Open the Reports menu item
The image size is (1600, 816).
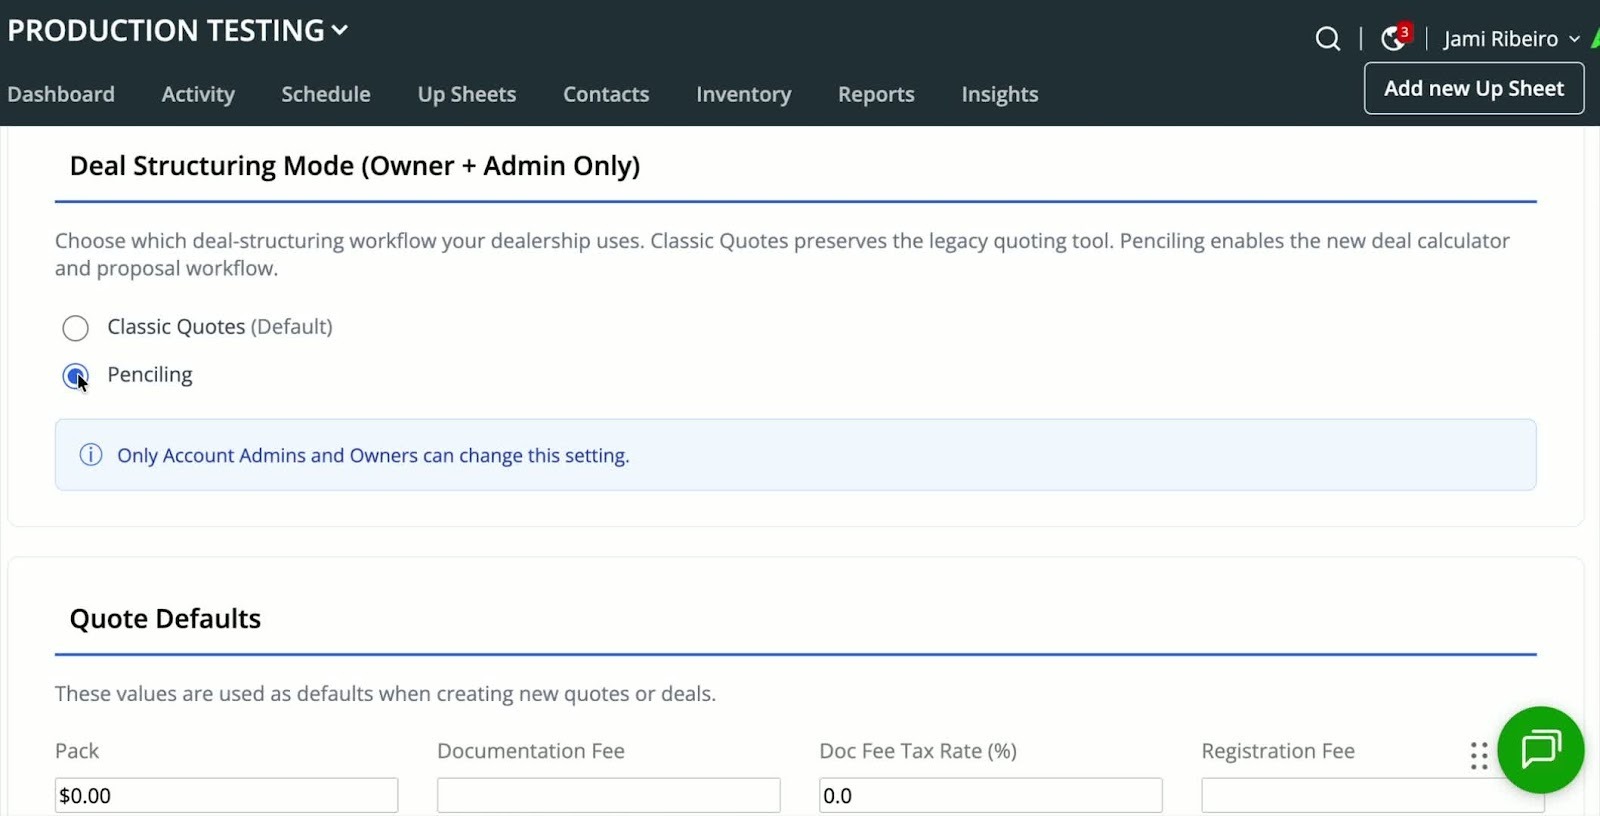[x=876, y=94]
